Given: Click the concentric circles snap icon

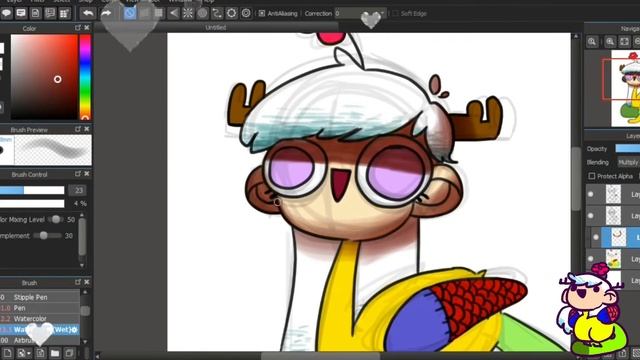Looking at the screenshot, I should click(x=246, y=13).
